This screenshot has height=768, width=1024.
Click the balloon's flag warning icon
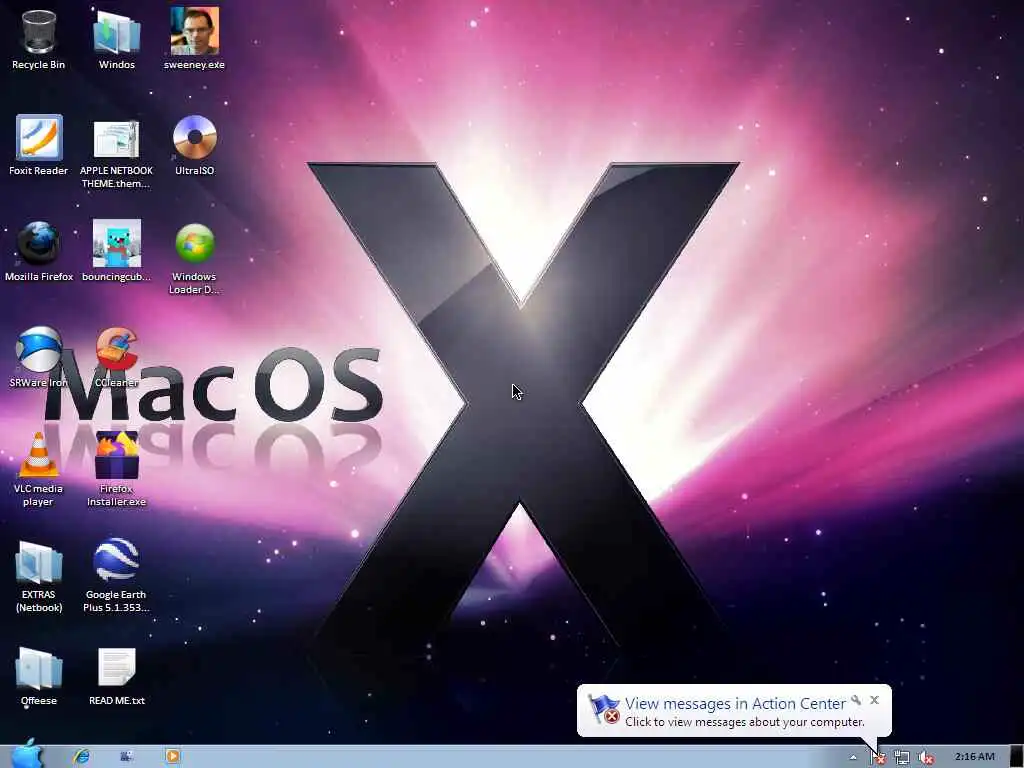pos(603,709)
